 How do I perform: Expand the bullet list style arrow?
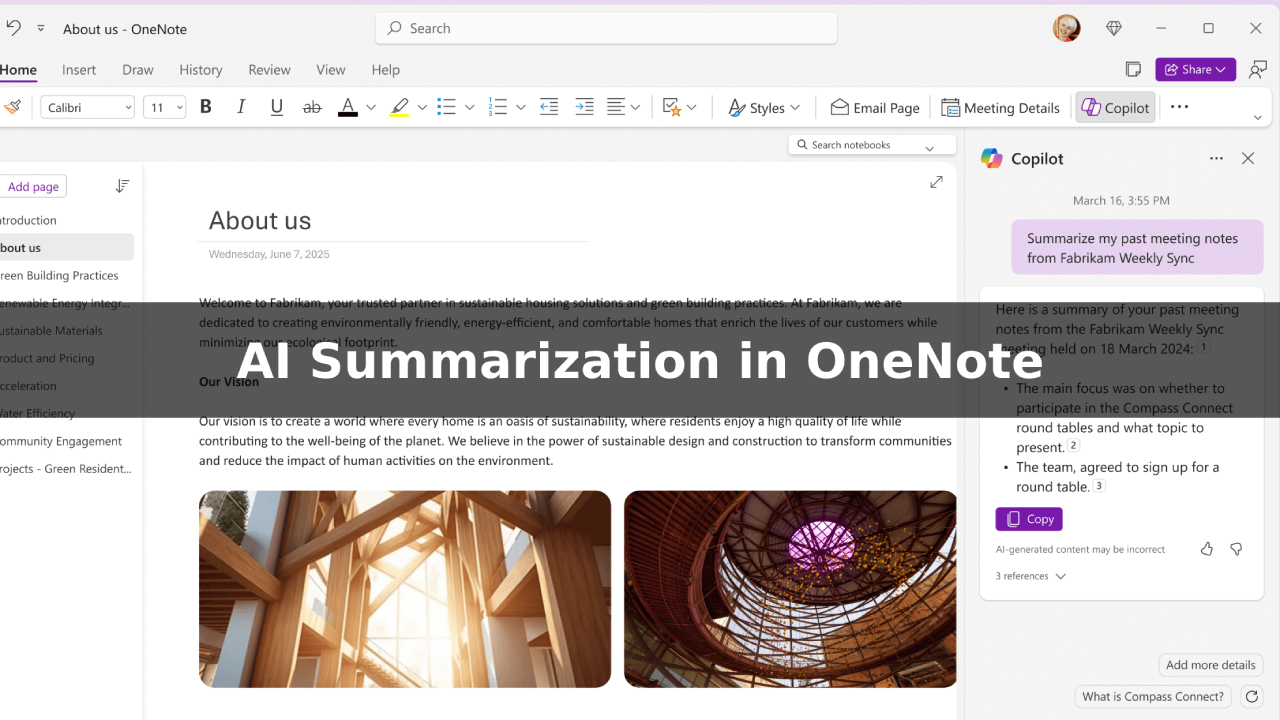point(469,107)
